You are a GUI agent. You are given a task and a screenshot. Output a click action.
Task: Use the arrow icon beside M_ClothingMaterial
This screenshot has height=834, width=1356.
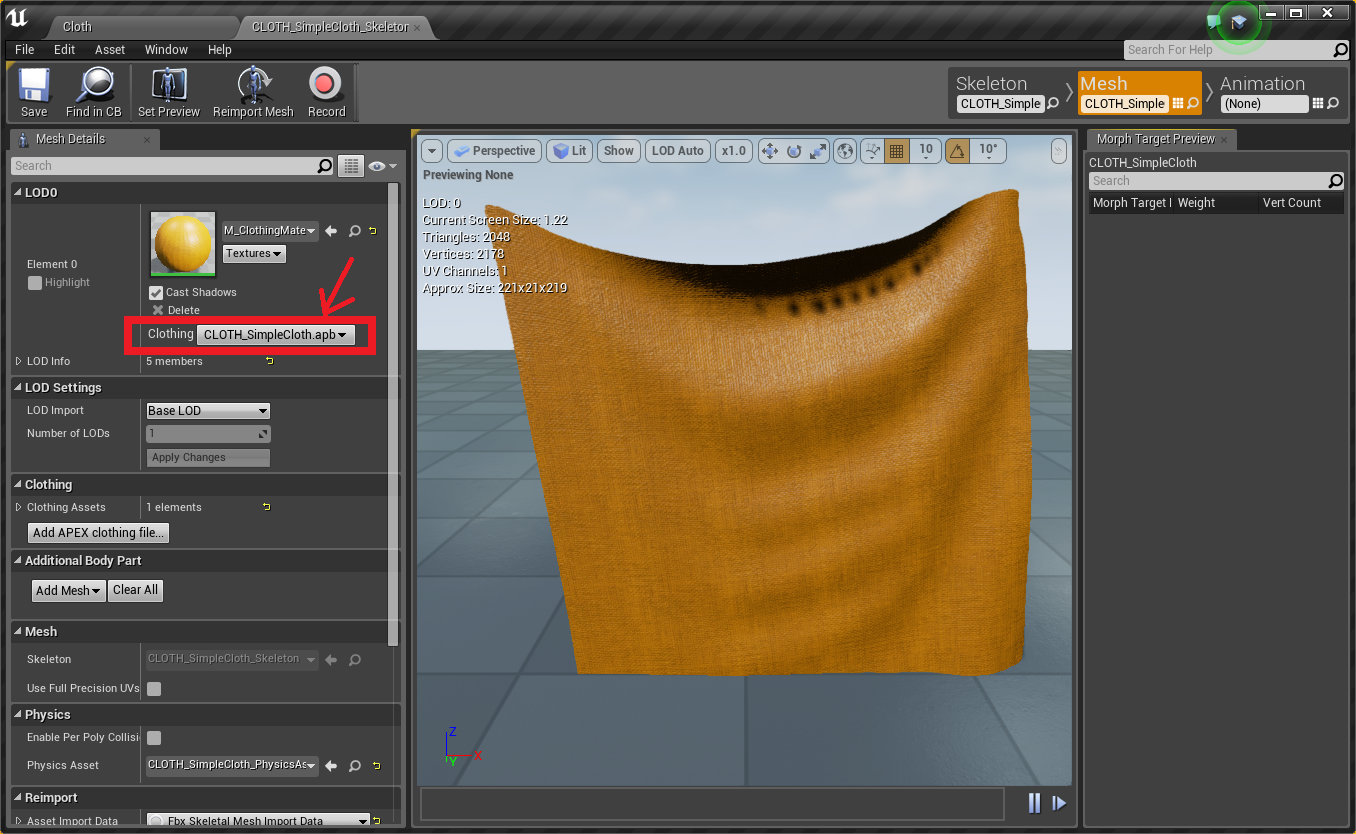click(x=332, y=231)
